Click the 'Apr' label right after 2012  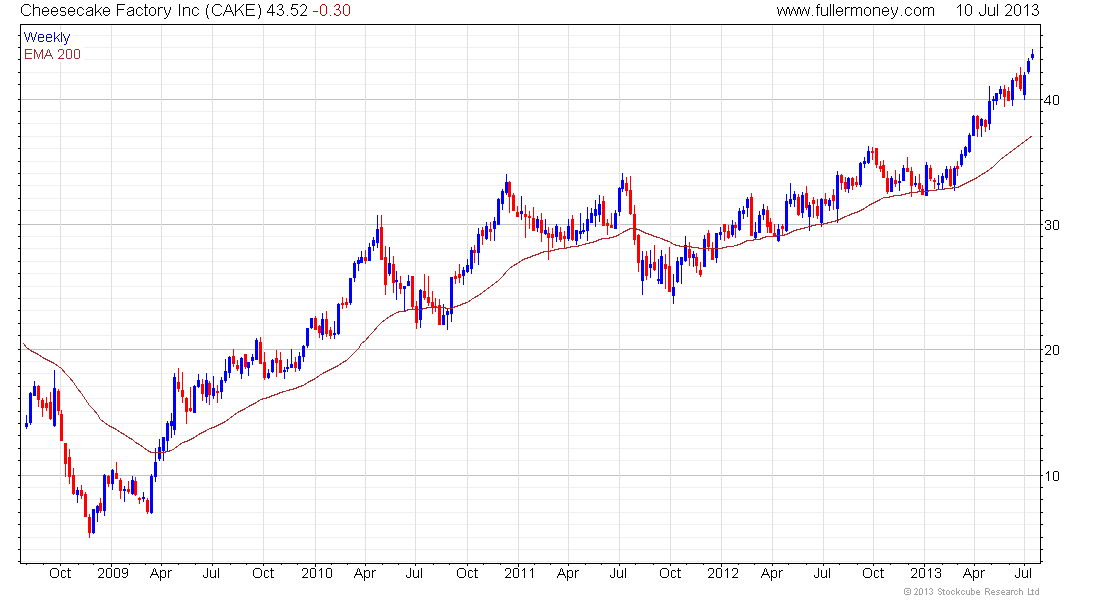tap(772, 573)
